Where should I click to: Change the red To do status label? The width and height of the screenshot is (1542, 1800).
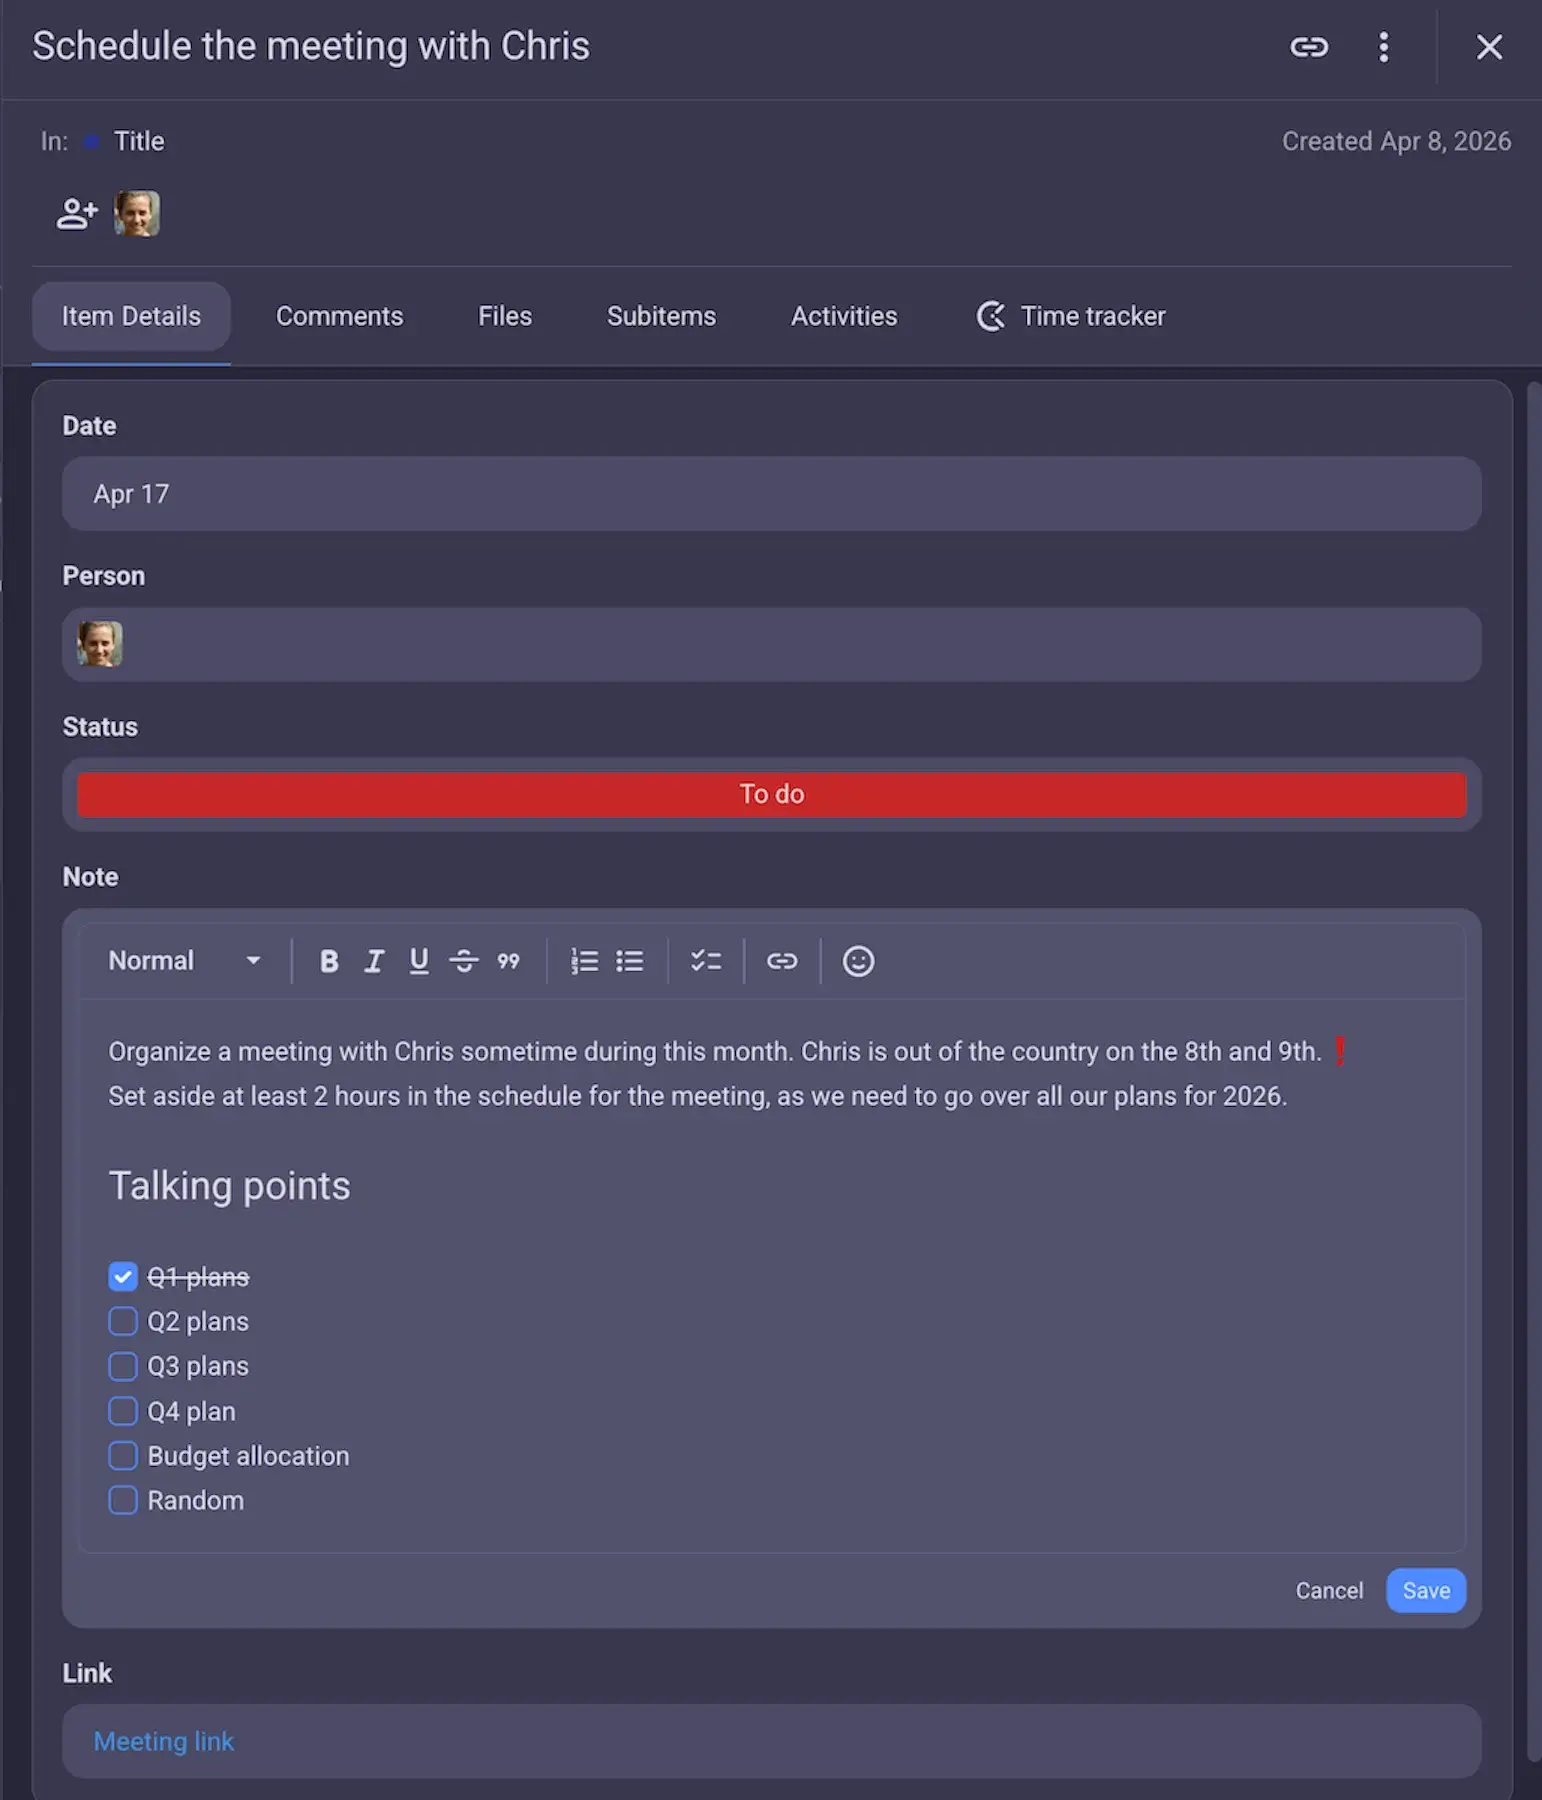[772, 795]
